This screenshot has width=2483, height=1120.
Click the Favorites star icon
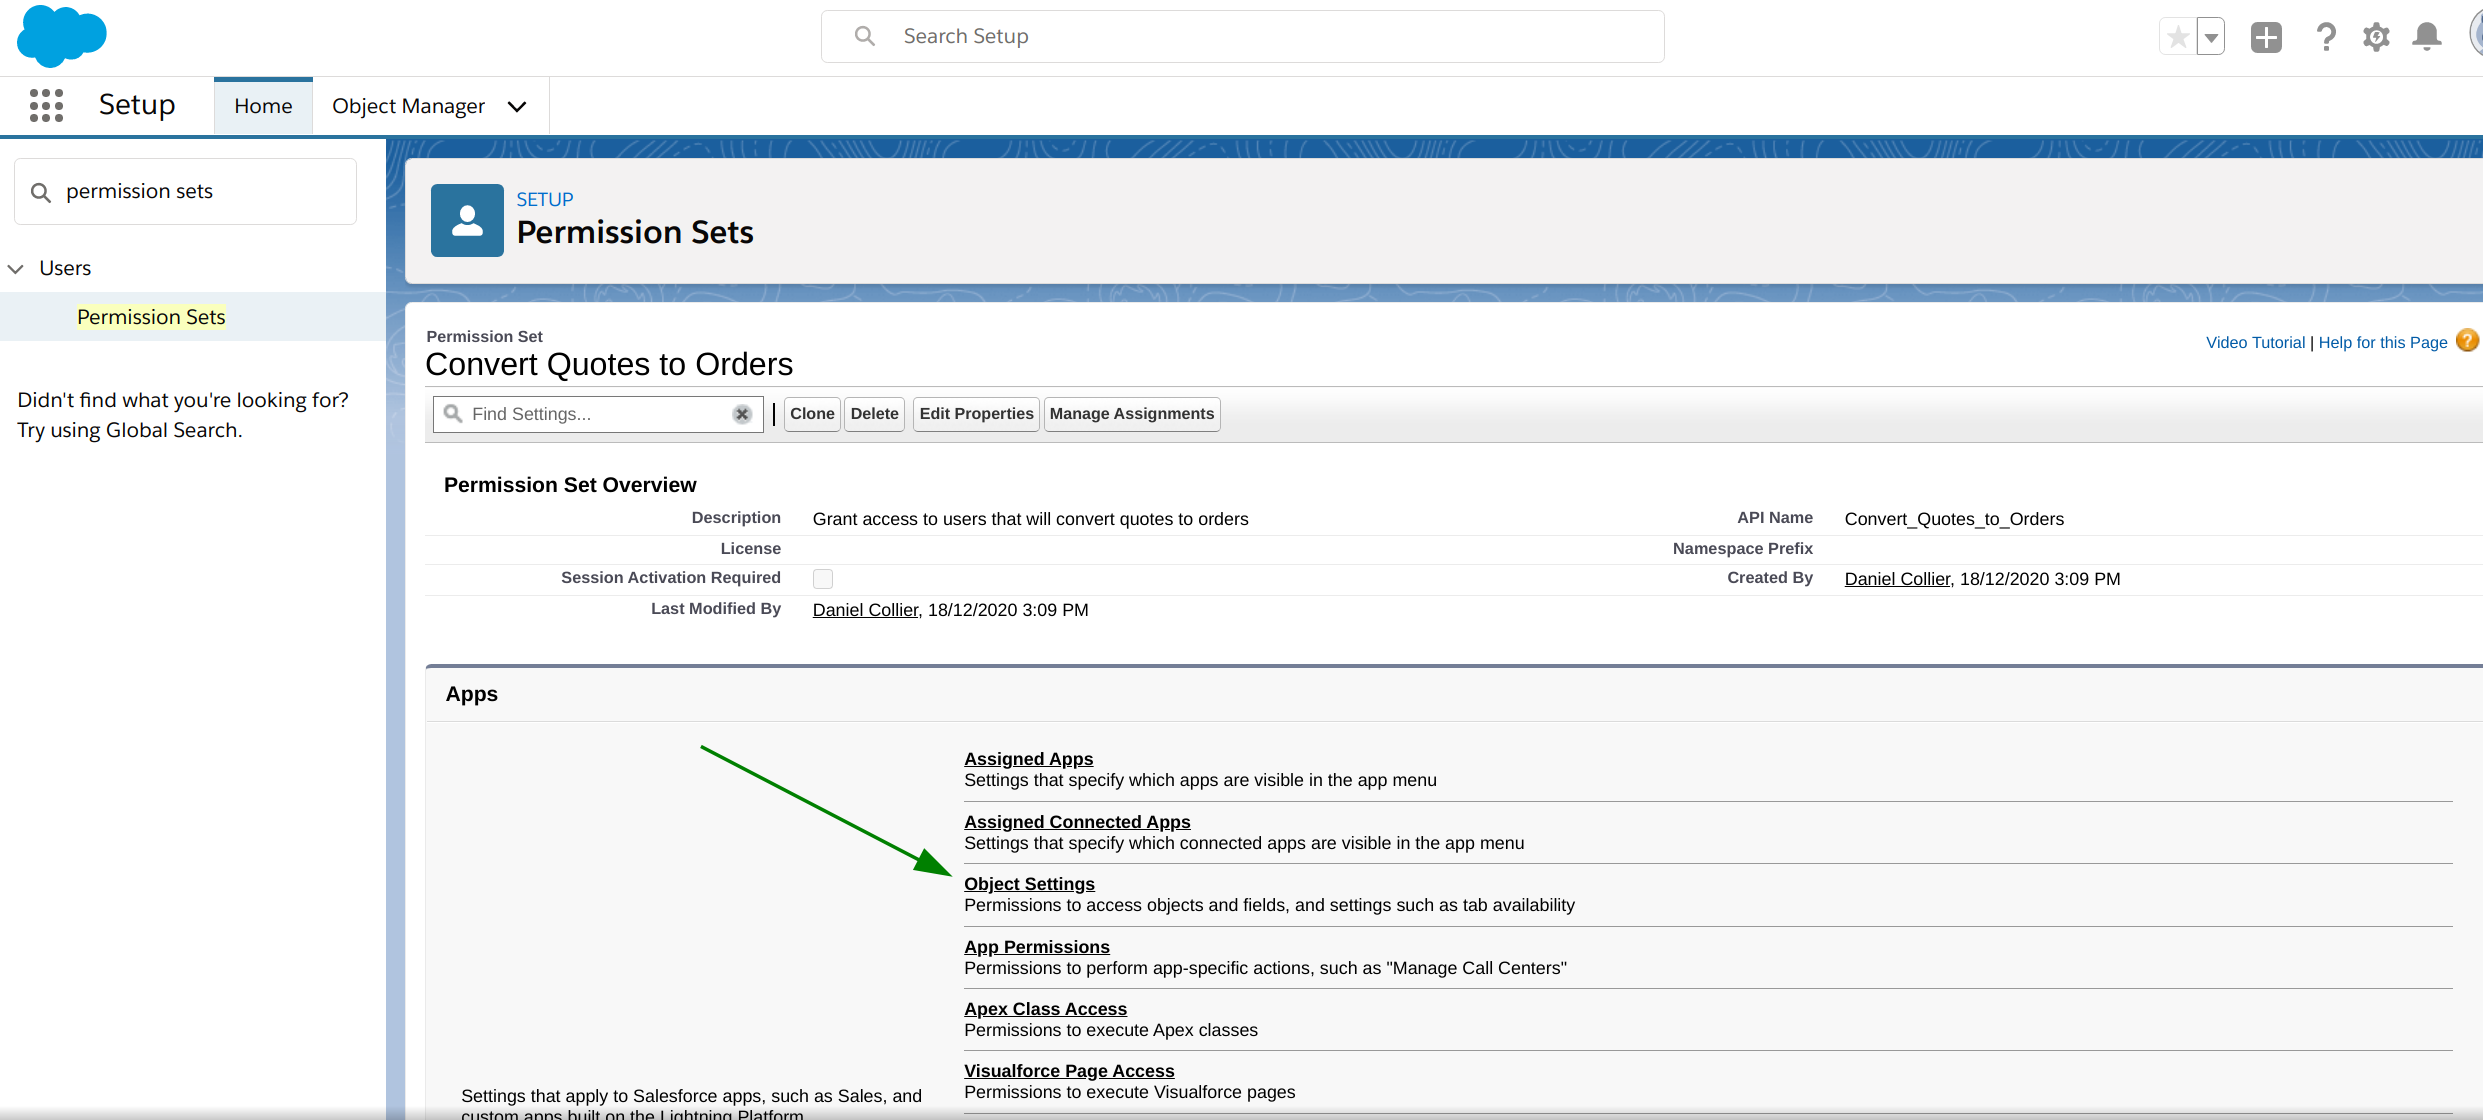point(2178,37)
